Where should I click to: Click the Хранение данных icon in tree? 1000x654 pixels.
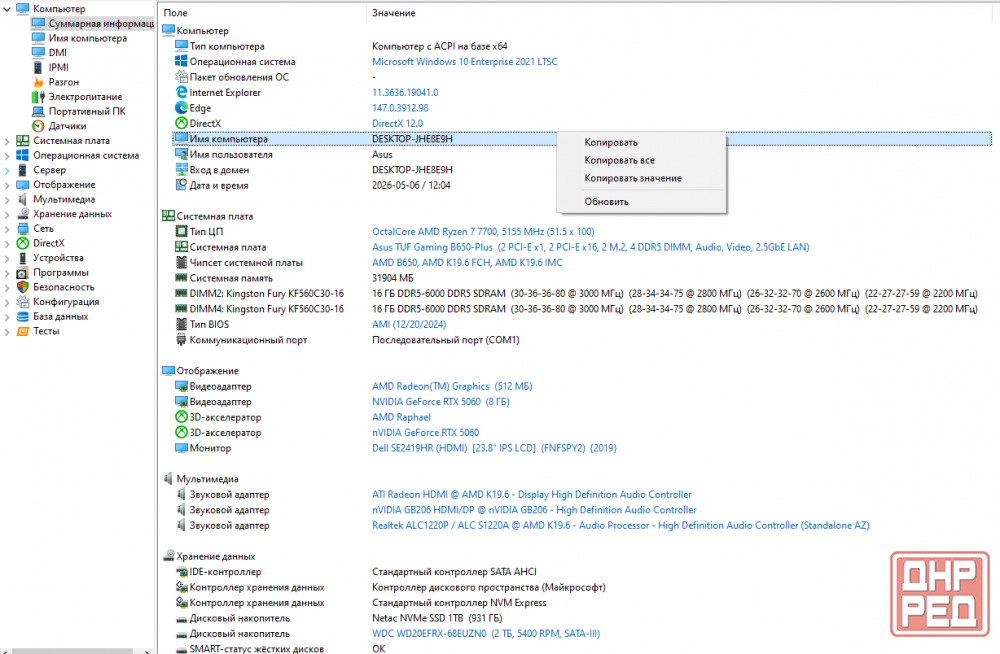click(23, 214)
